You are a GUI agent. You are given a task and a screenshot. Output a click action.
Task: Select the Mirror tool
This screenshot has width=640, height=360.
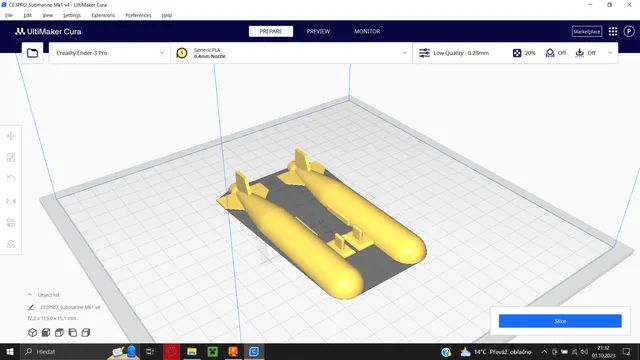(11, 201)
